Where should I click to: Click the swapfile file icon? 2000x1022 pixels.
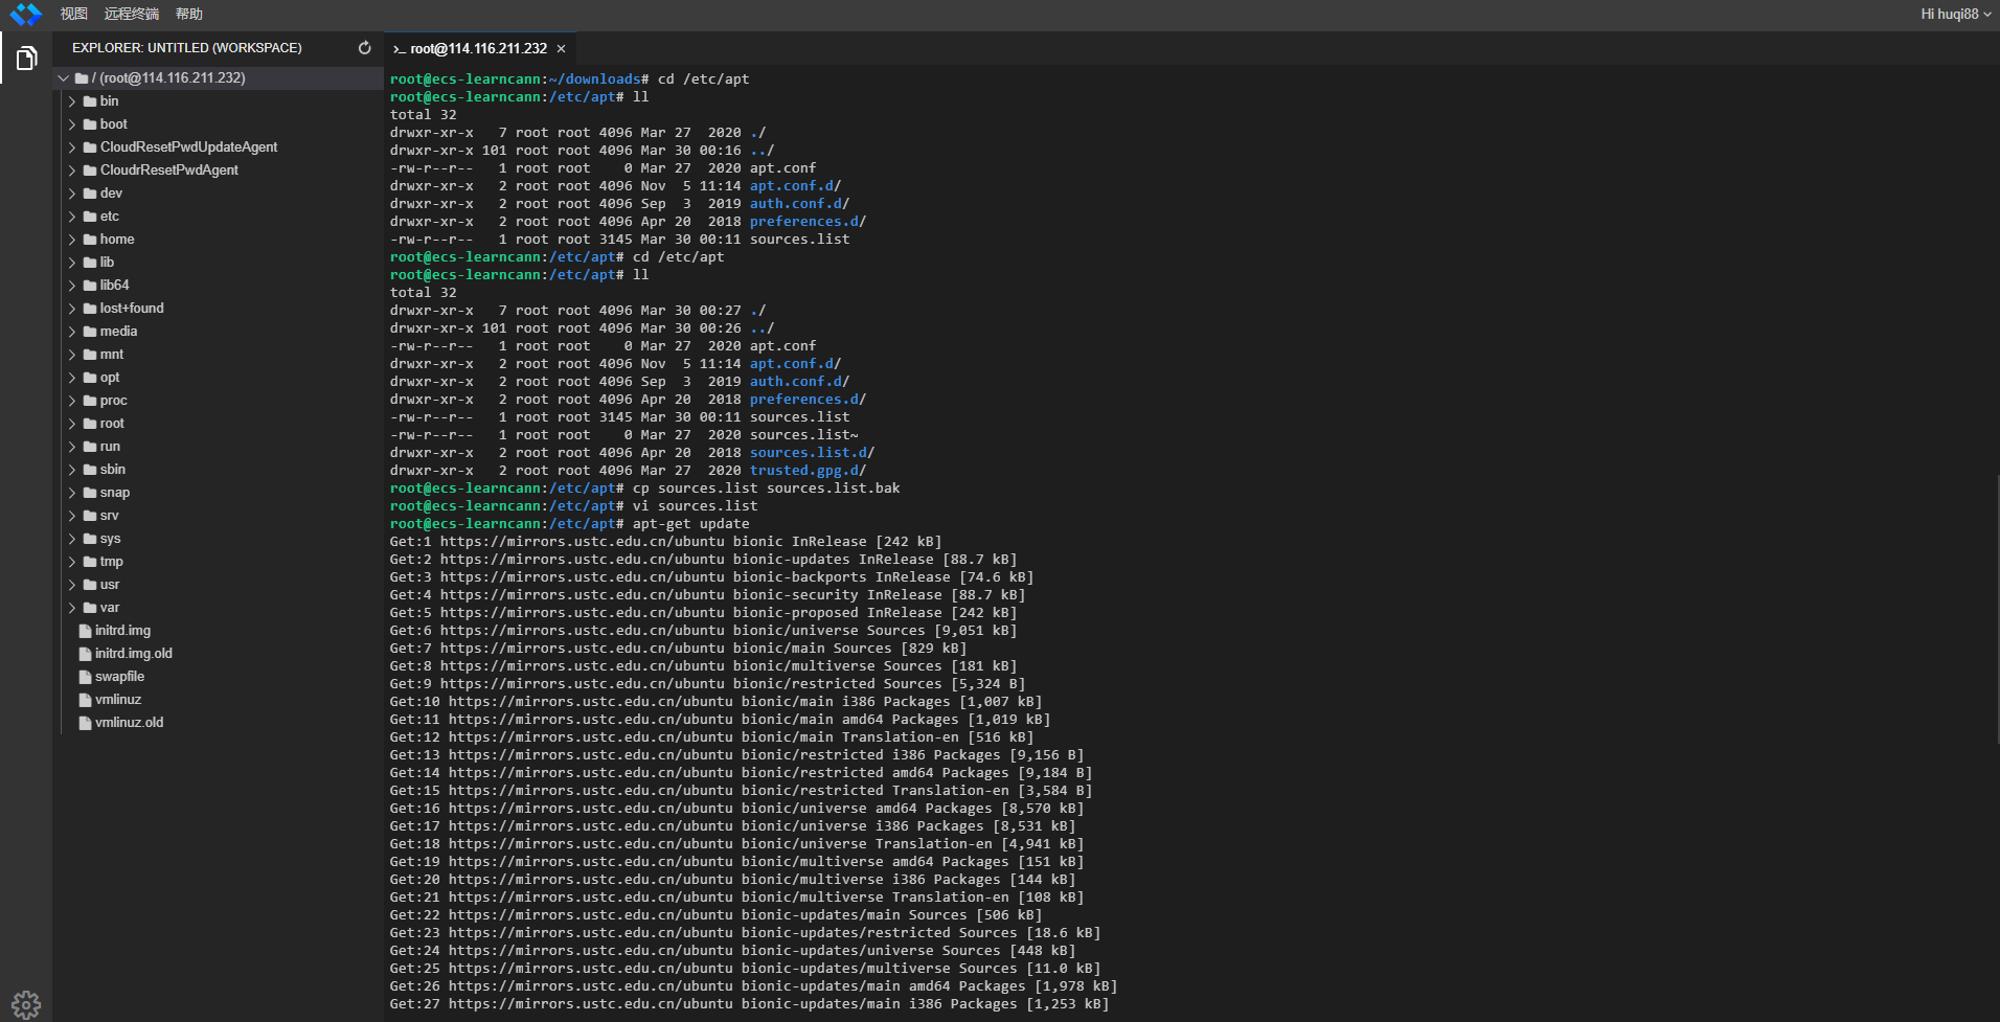[85, 677]
